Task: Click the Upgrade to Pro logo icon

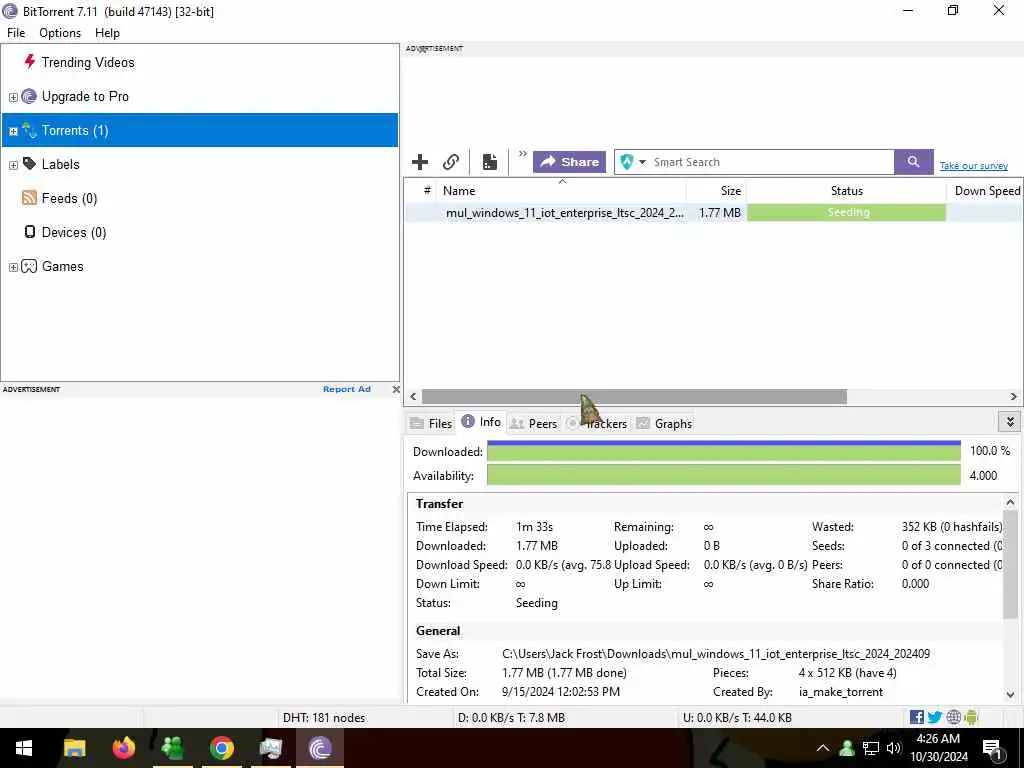Action: point(29,96)
